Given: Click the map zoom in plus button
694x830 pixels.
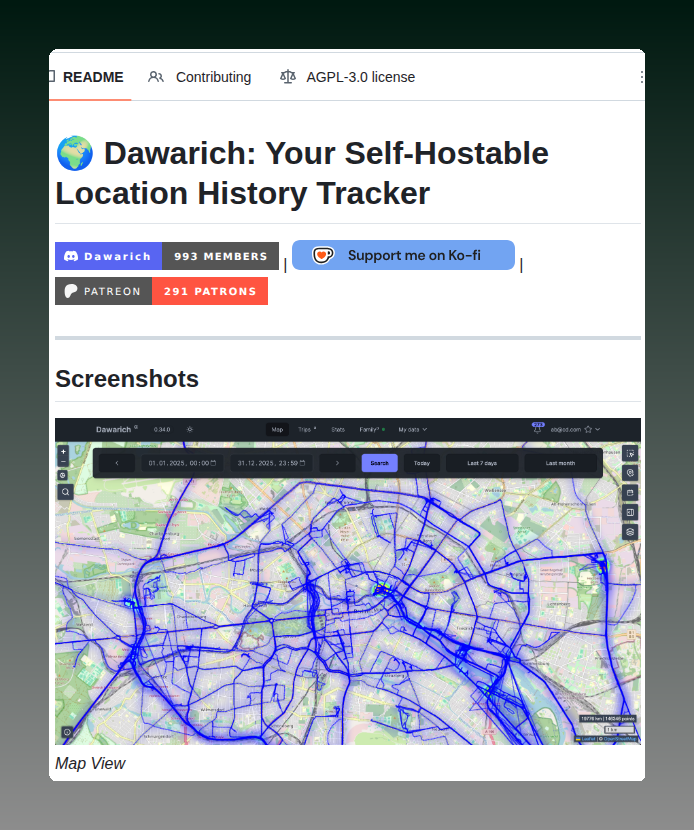Looking at the screenshot, I should coord(63,452).
